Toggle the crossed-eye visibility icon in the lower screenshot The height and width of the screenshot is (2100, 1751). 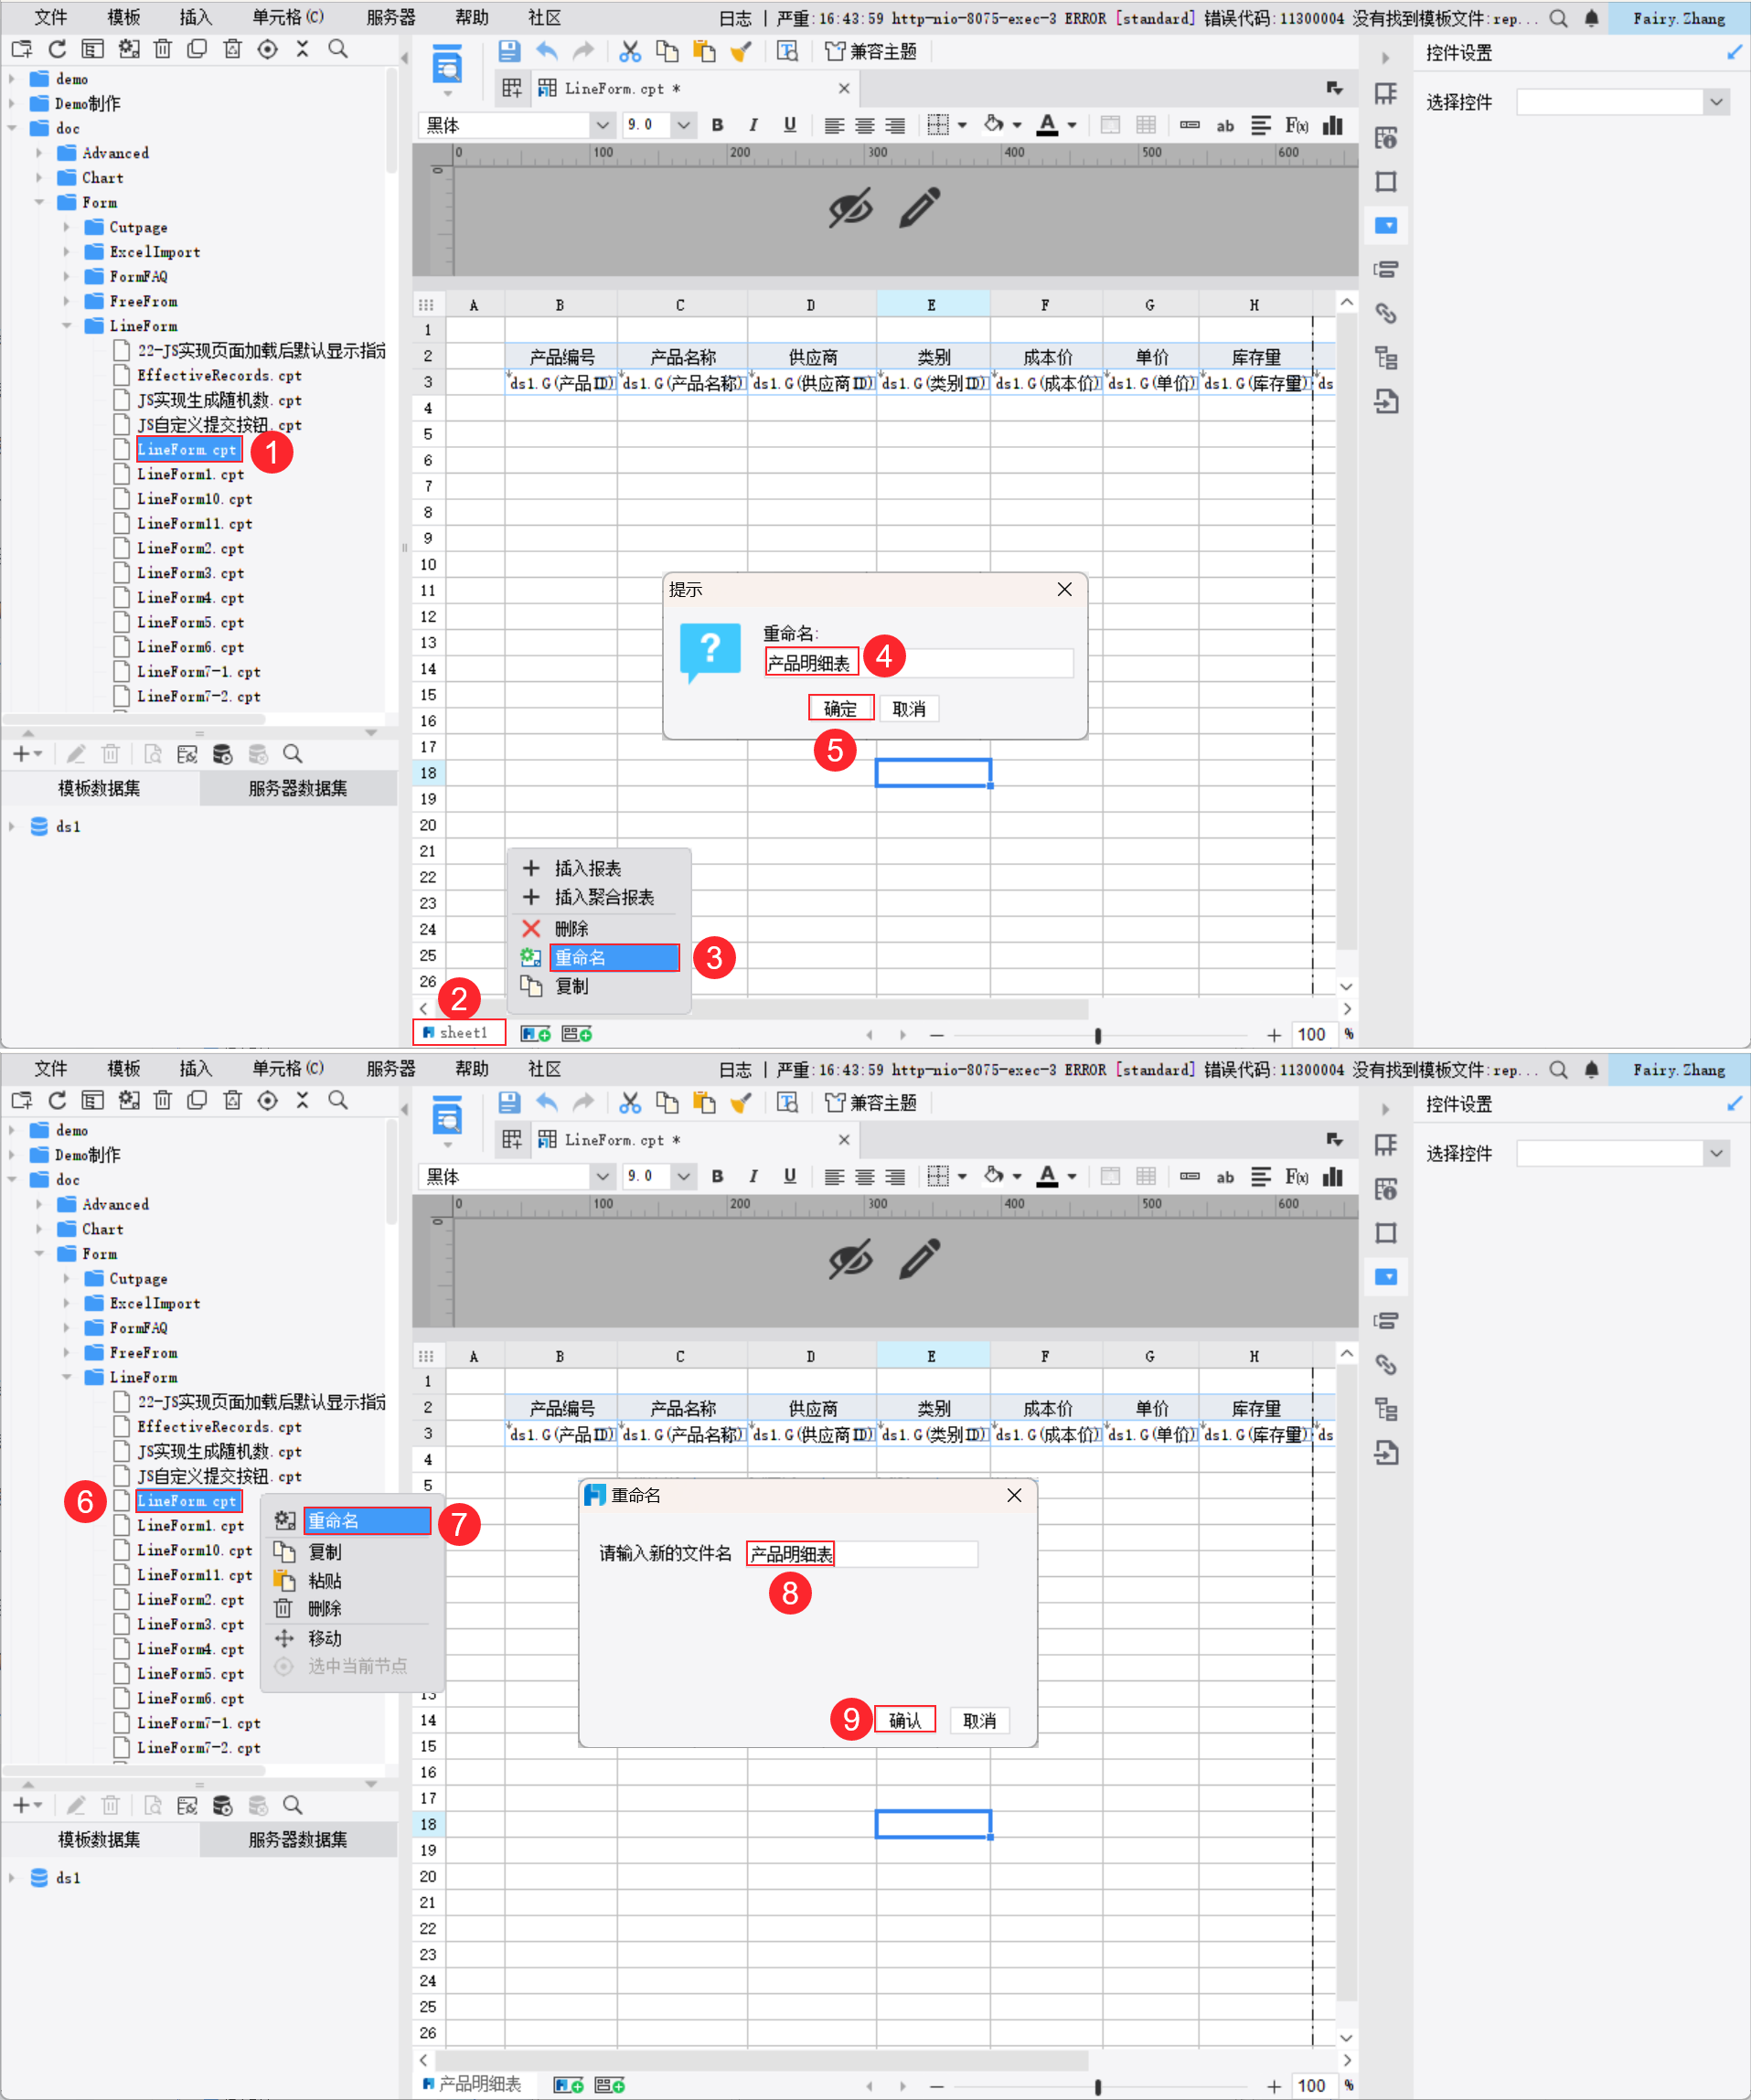[850, 1258]
